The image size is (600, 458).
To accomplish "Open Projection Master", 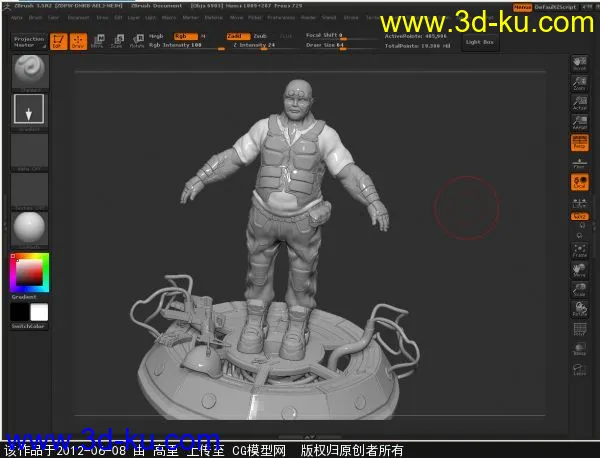I will 29,42.
